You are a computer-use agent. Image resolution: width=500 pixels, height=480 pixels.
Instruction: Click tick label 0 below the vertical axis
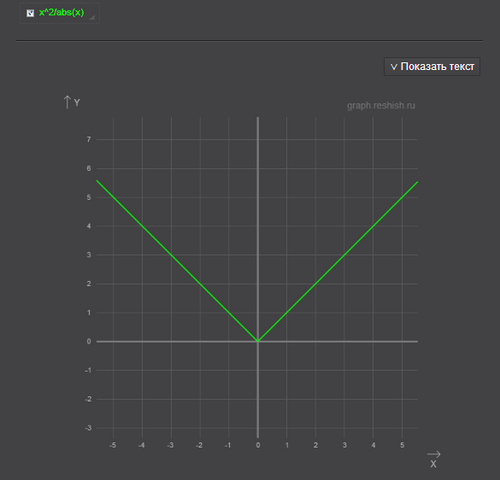click(x=258, y=445)
